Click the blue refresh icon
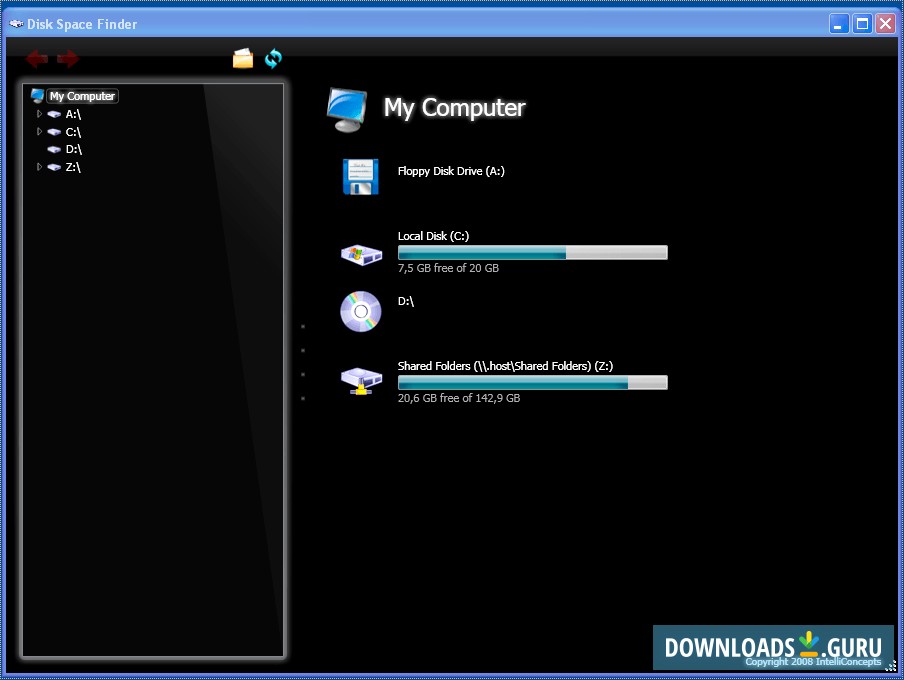 pos(273,58)
